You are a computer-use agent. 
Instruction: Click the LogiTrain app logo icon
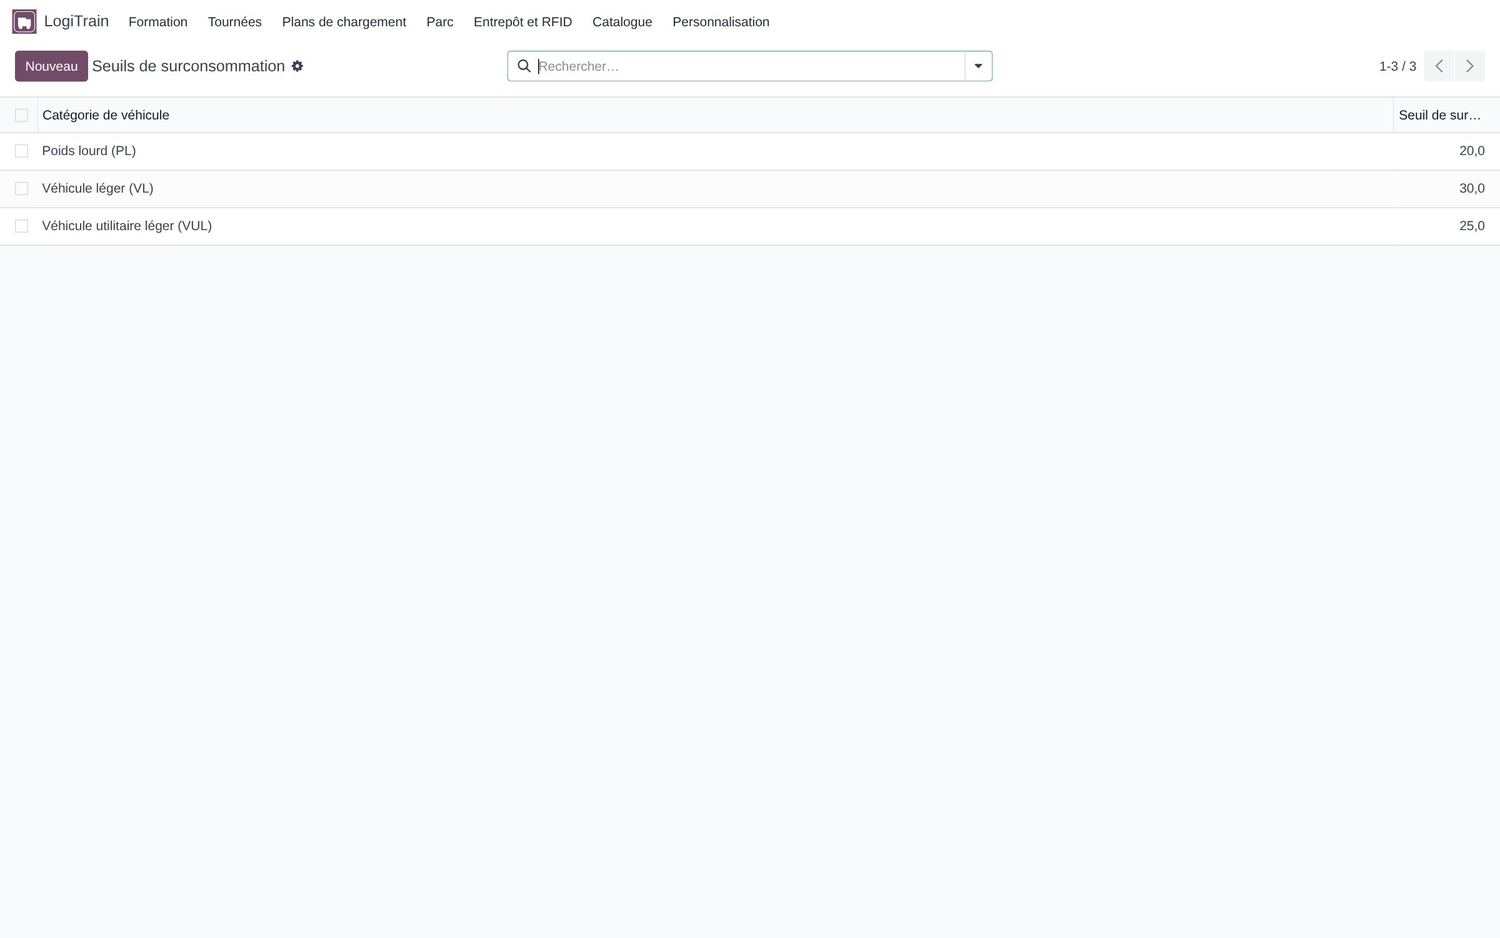coord(24,22)
